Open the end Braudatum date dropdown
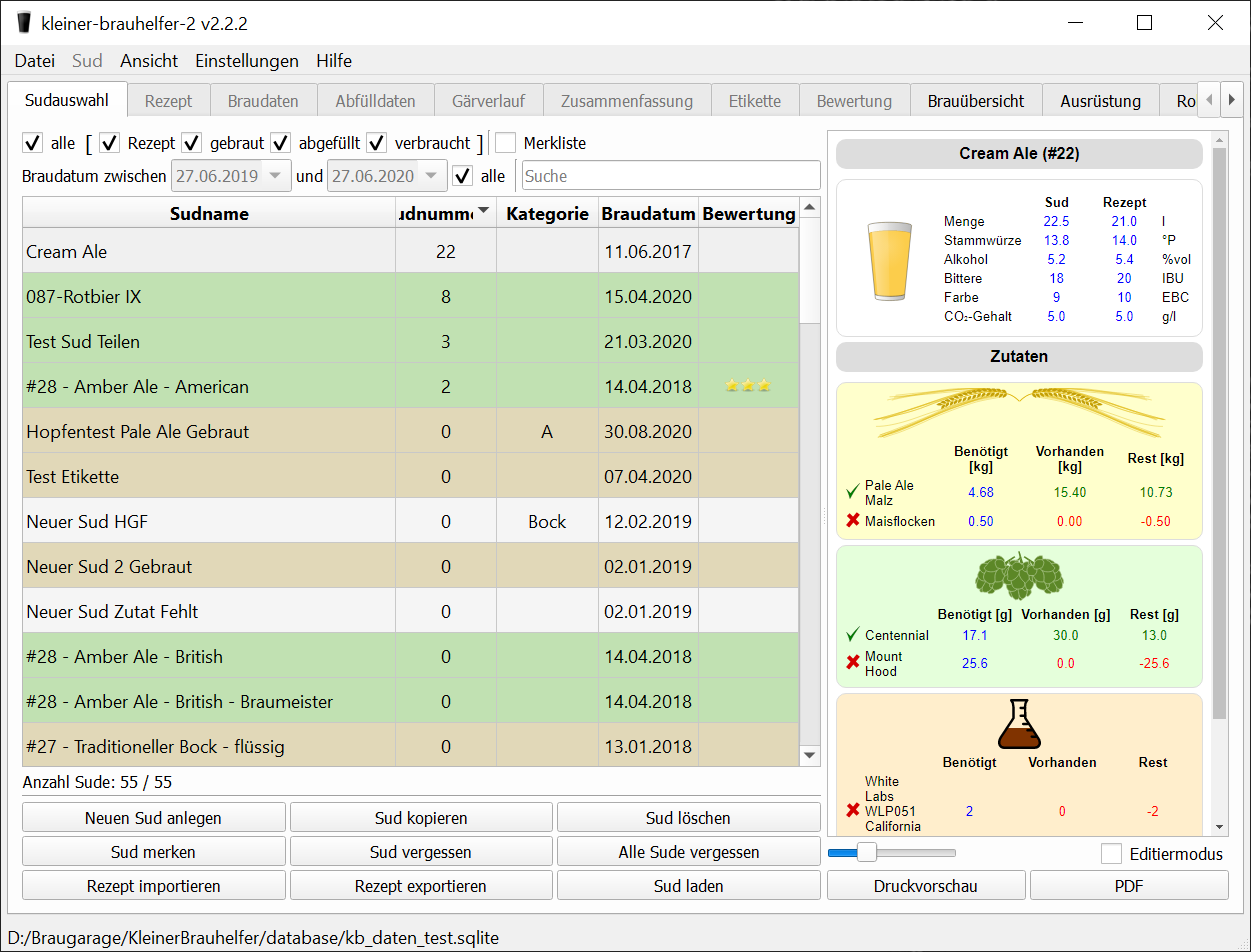1251x952 pixels. coord(432,176)
